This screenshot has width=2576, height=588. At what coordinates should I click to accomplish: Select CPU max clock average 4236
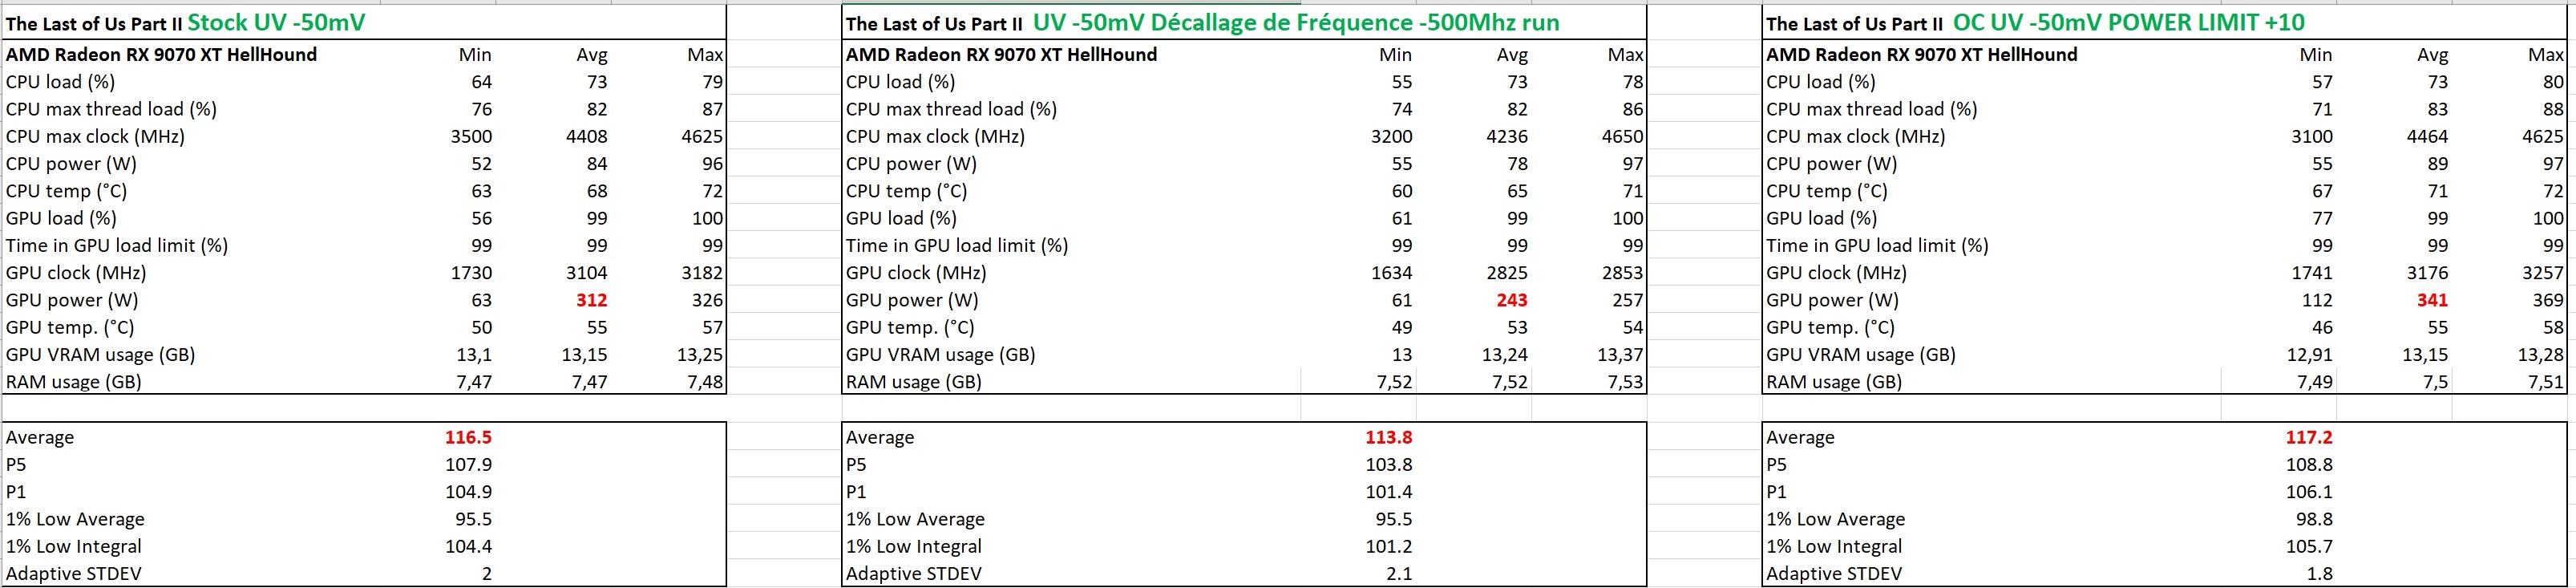[x=1507, y=137]
